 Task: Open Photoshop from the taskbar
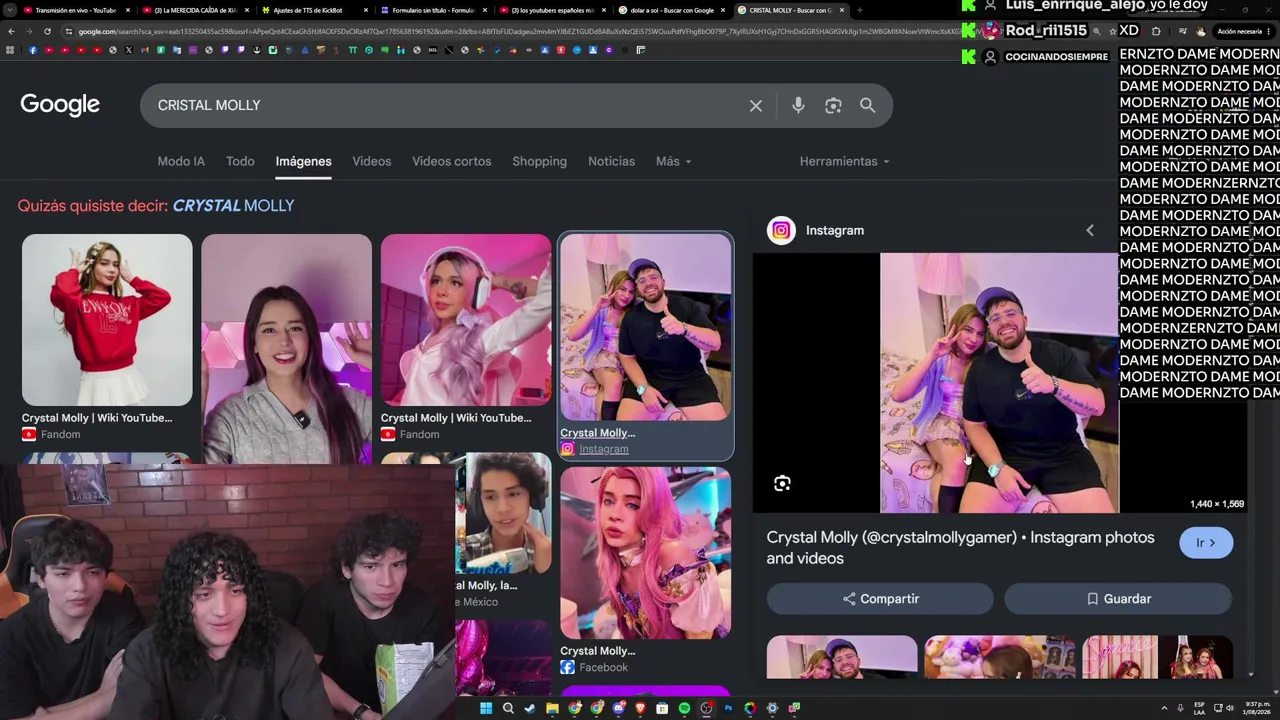point(728,708)
